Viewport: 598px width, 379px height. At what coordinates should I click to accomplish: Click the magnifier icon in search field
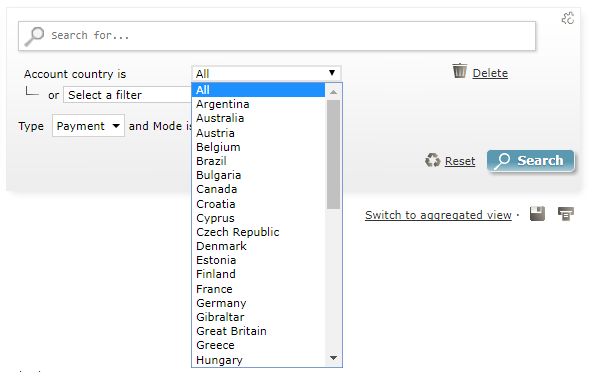point(34,36)
